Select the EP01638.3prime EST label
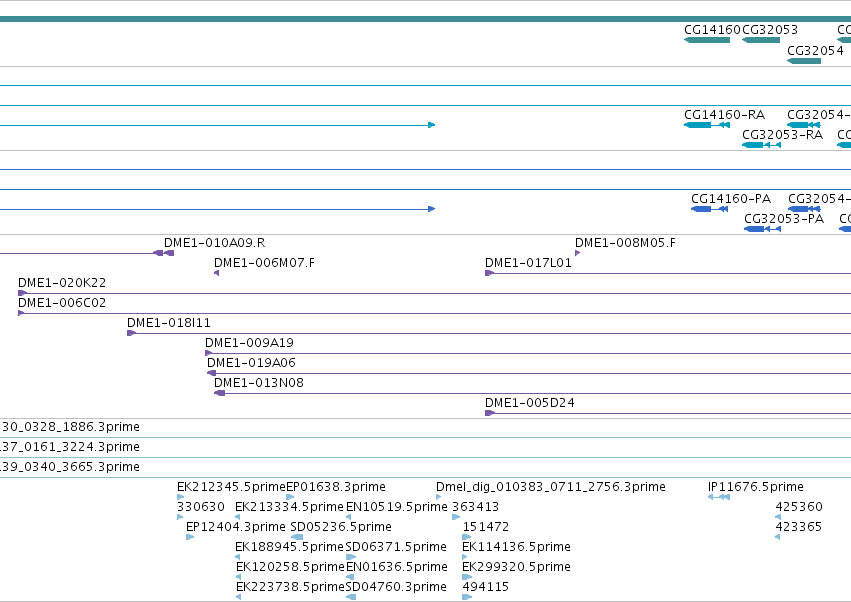The height and width of the screenshot is (602, 851). (336, 487)
